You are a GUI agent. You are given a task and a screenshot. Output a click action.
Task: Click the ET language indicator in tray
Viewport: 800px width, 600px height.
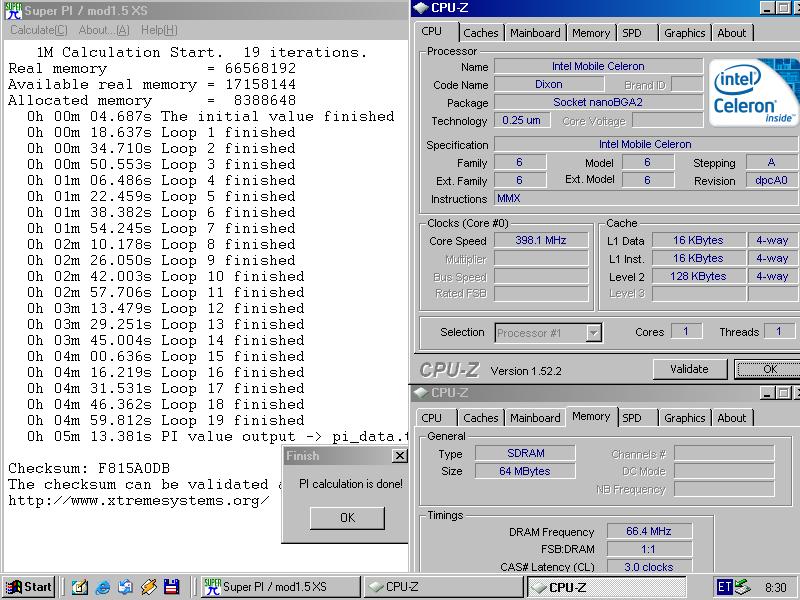pyautogui.click(x=724, y=587)
